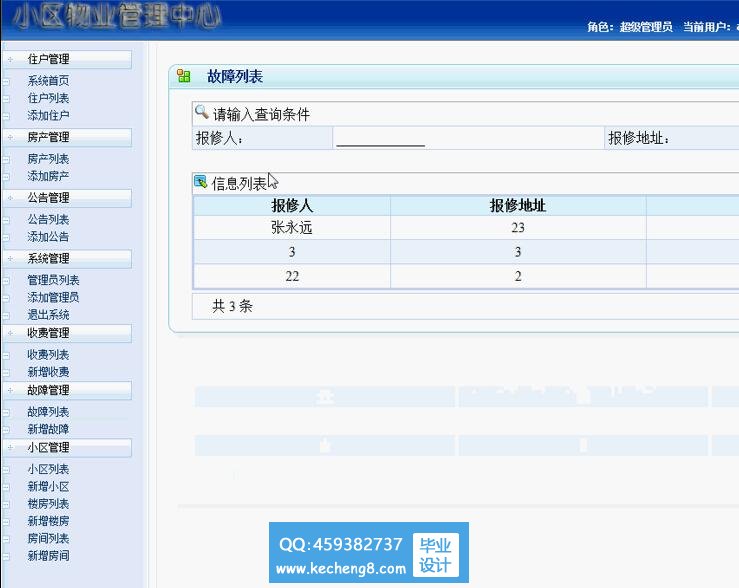
Task: Go to 新增房间 page
Action: pos(48,556)
